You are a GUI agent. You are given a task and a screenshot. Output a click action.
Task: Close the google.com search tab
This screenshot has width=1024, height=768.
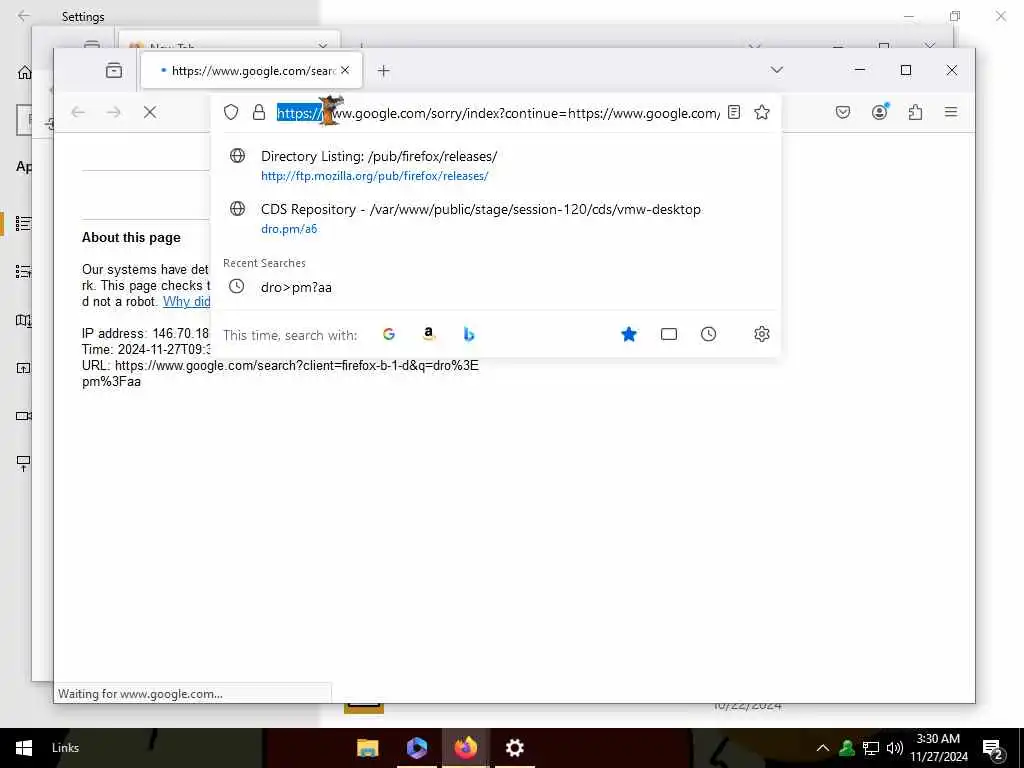point(345,70)
